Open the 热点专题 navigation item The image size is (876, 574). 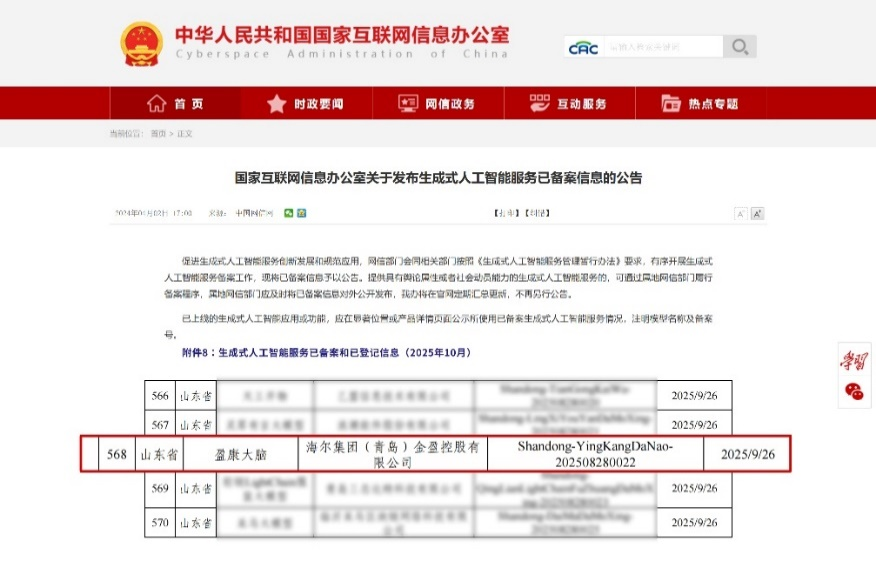(x=700, y=104)
